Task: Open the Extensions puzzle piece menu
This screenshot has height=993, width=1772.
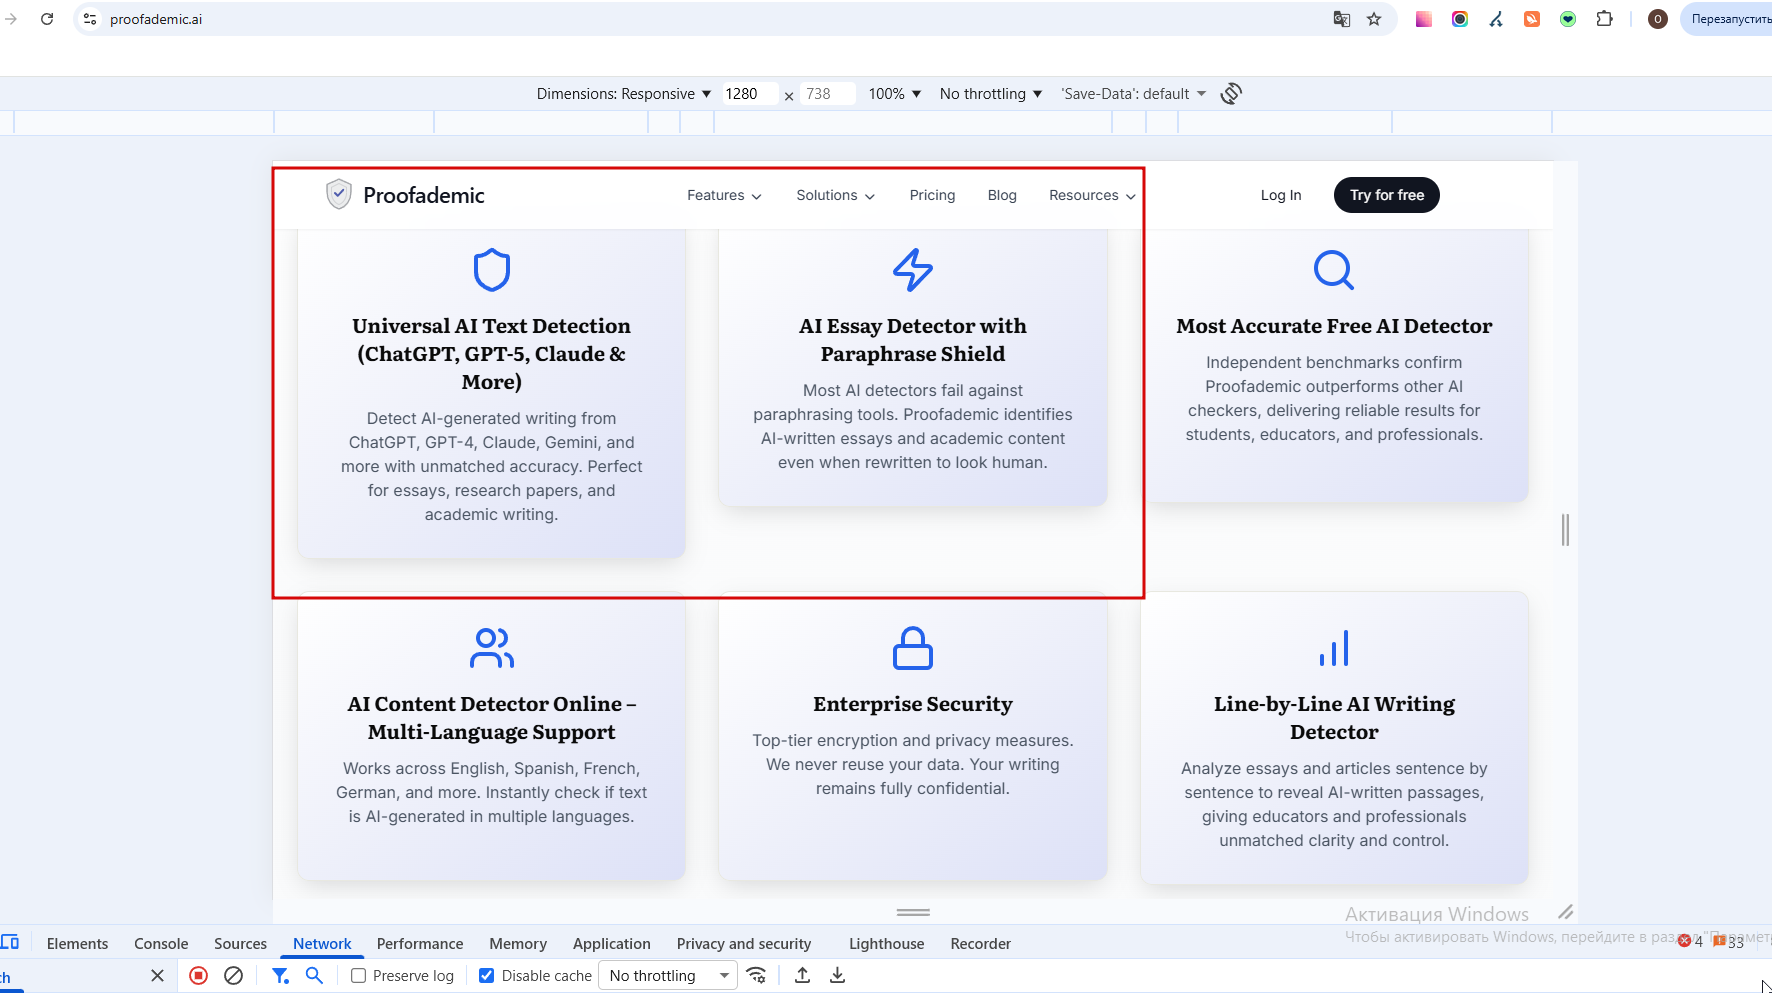Action: pos(1605,19)
